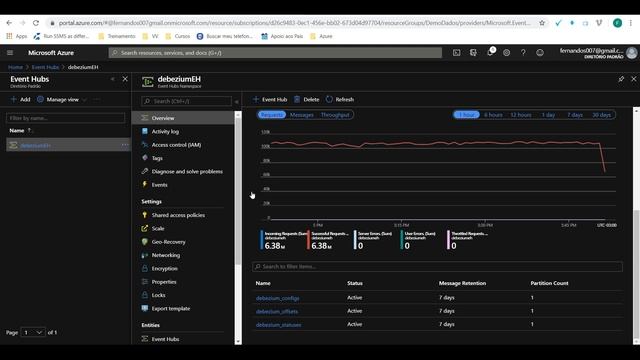Collapse the resource menu with the chevron
The height and width of the screenshot is (360, 640).
pyautogui.click(x=237, y=101)
